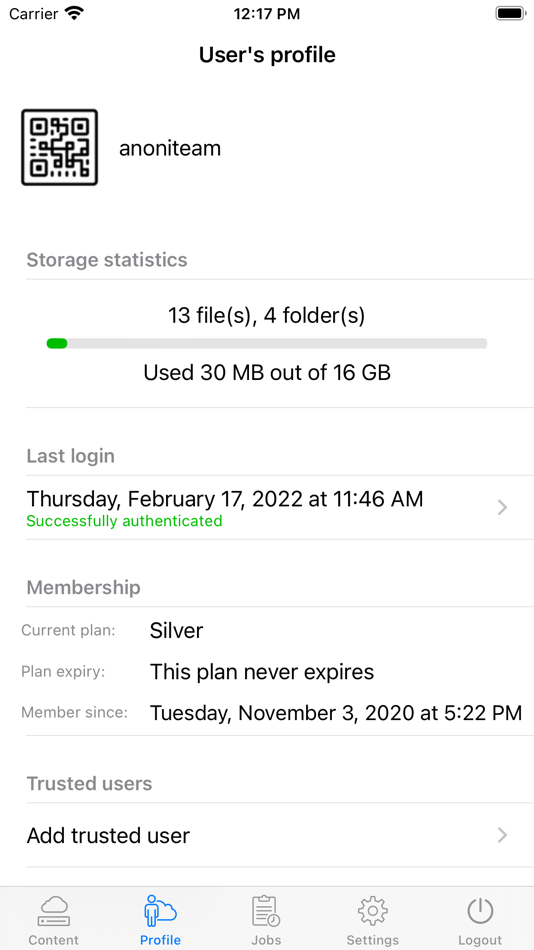Open the Jobs clipboard icon
The width and height of the screenshot is (534, 950).
(x=266, y=911)
